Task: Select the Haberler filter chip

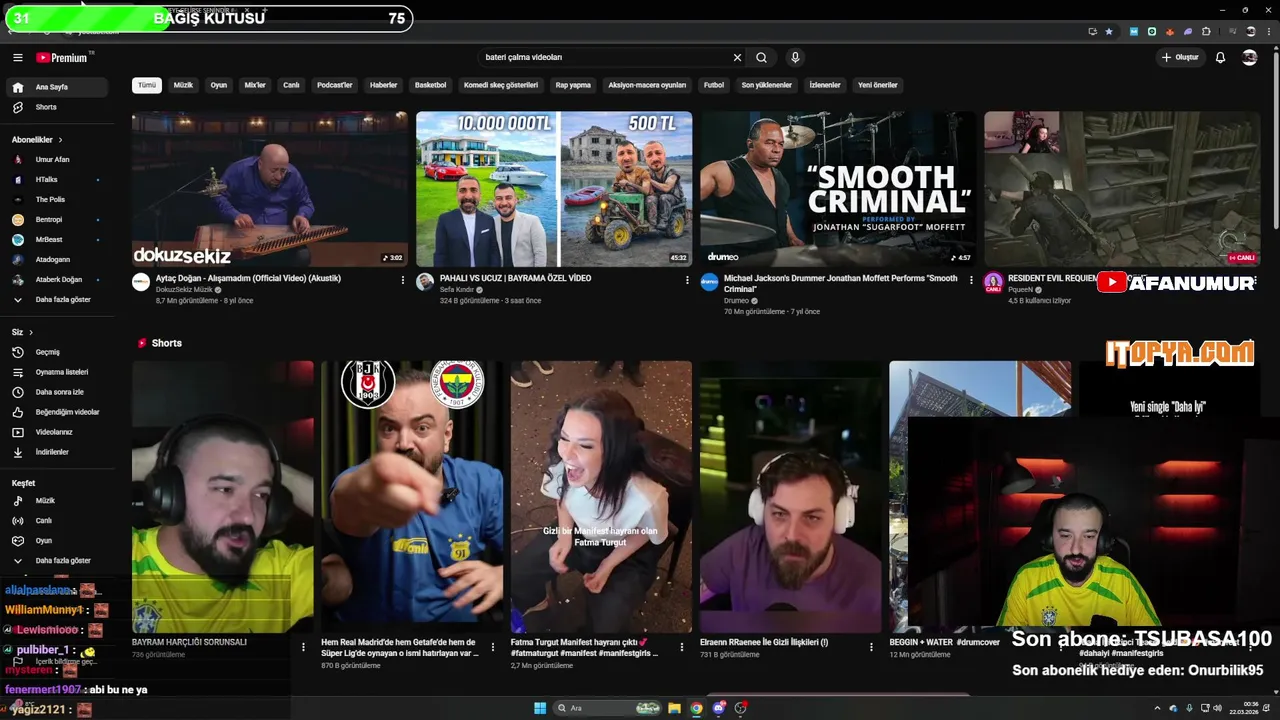Action: [383, 85]
